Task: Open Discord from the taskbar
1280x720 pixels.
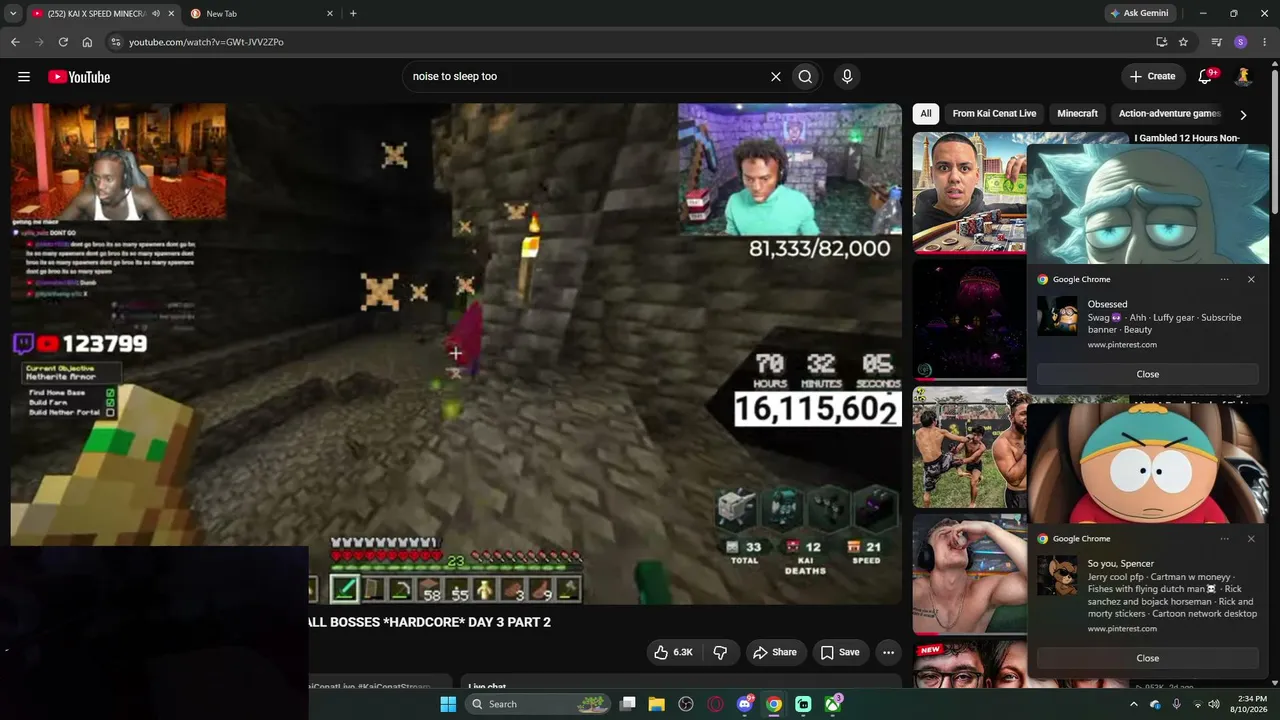Action: click(x=745, y=704)
